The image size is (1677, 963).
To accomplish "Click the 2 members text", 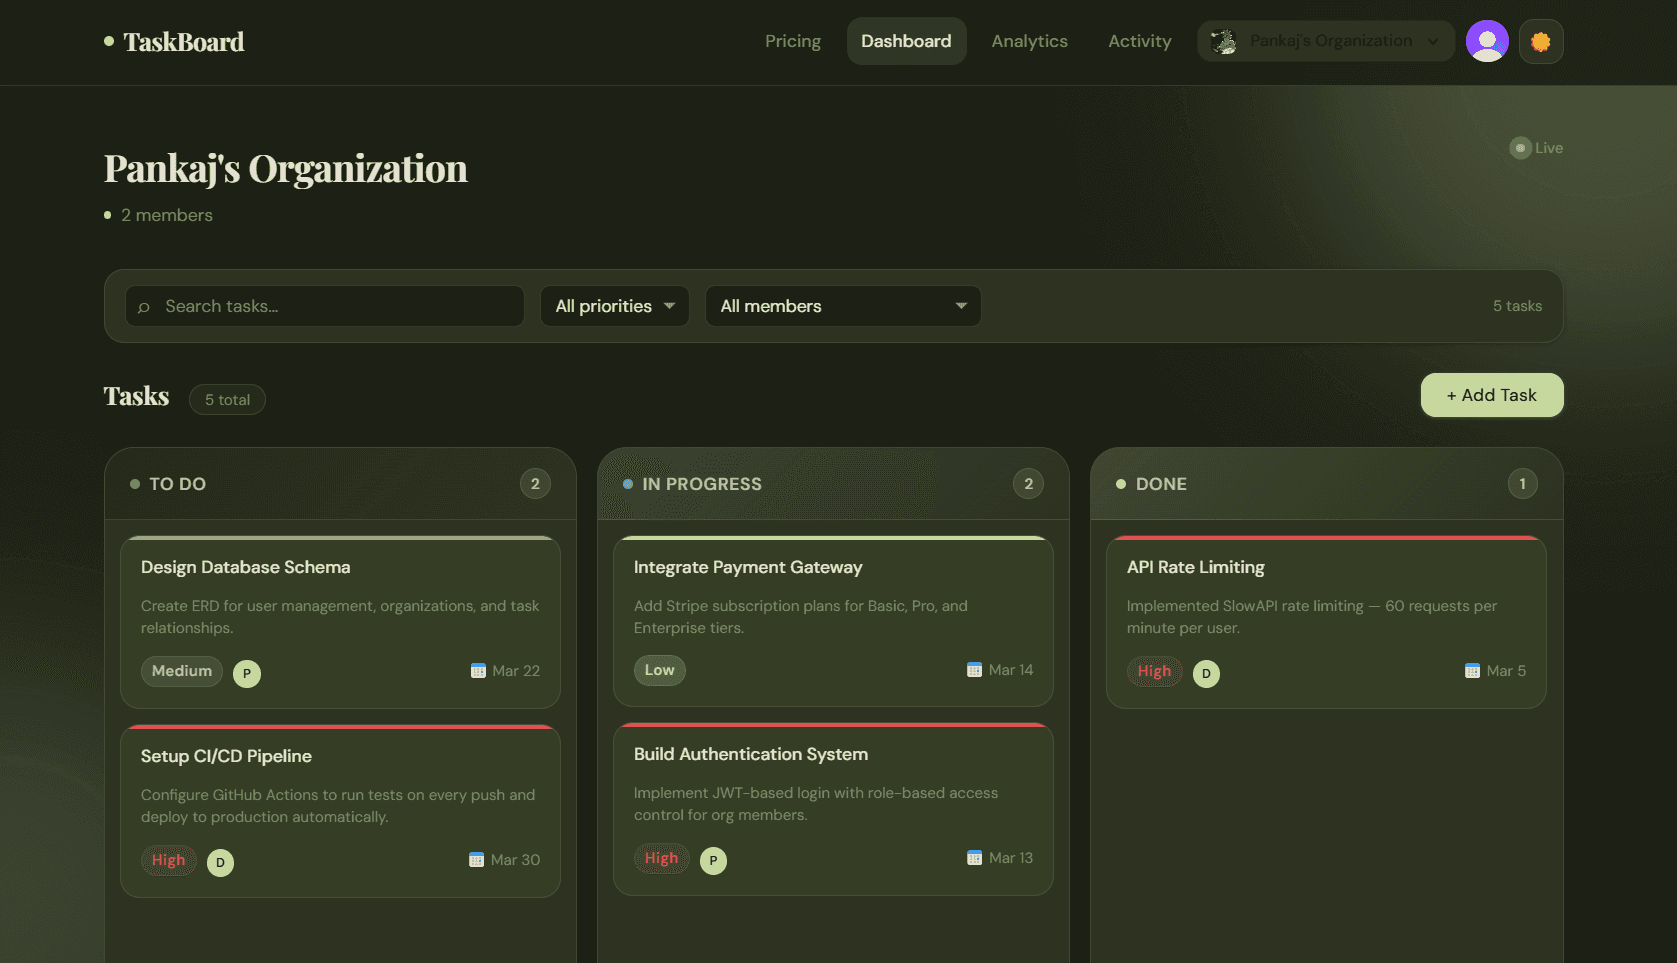I will [x=167, y=215].
